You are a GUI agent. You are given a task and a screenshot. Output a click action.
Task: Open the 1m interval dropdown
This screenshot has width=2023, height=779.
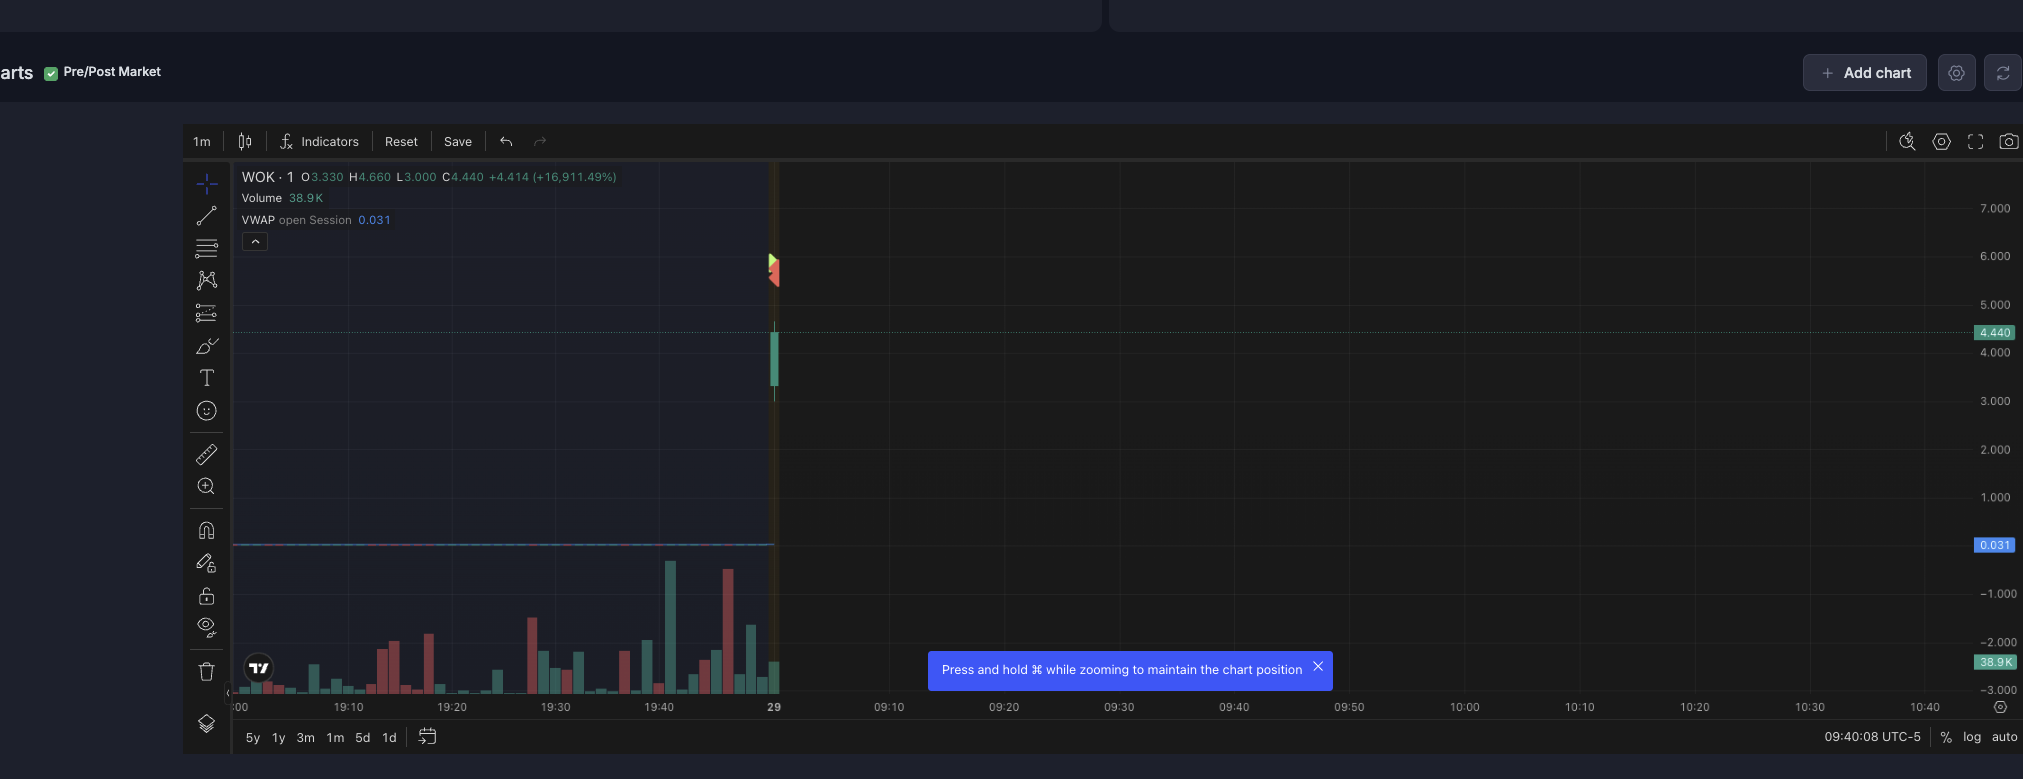coord(202,142)
